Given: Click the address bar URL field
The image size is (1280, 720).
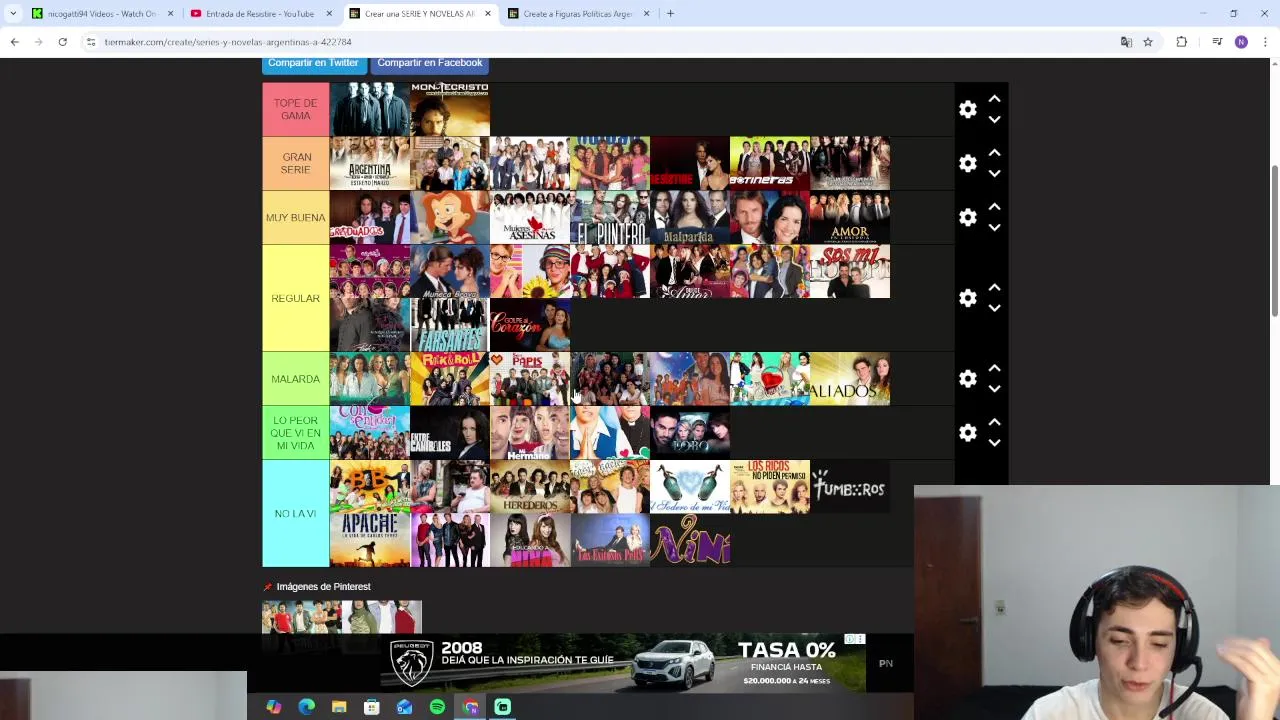Looking at the screenshot, I should click(600, 42).
